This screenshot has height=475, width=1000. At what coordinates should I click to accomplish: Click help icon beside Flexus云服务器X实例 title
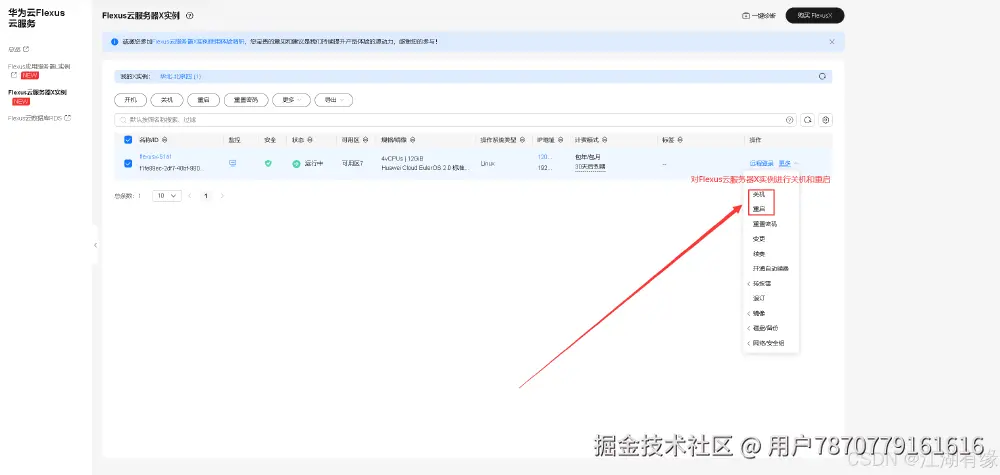coord(189,16)
